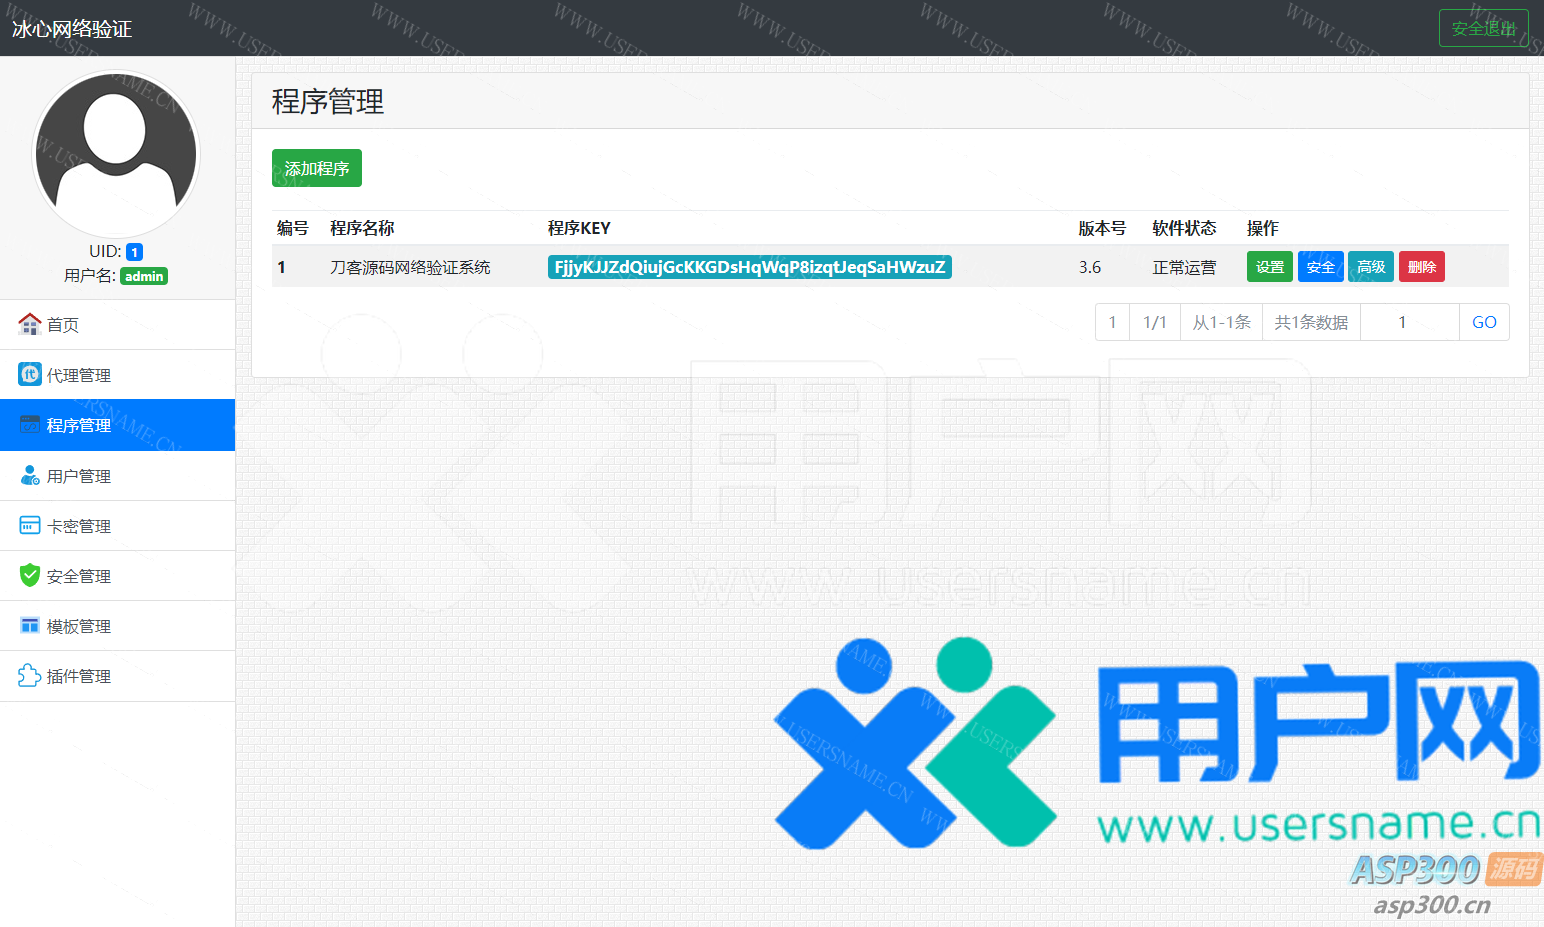Click the user avatar picture

coord(116,153)
